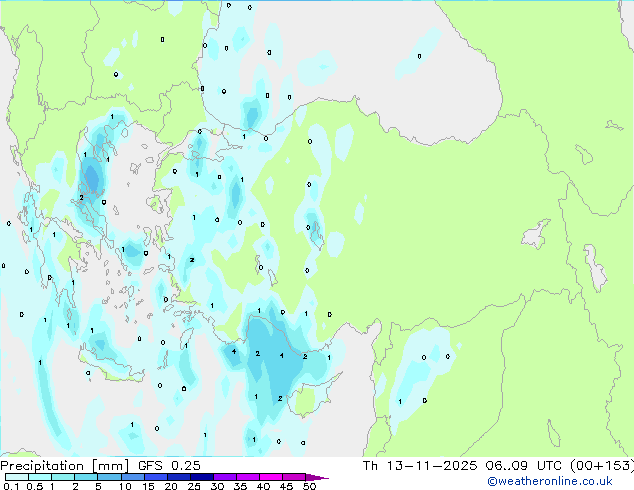Screen dimensions: 634x490
Task: Click the "0.5" legend scale value
Action: click(34, 486)
